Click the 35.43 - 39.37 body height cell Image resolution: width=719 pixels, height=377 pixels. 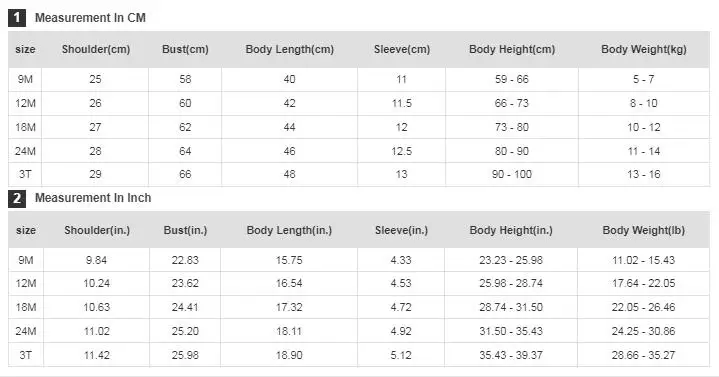tap(511, 355)
